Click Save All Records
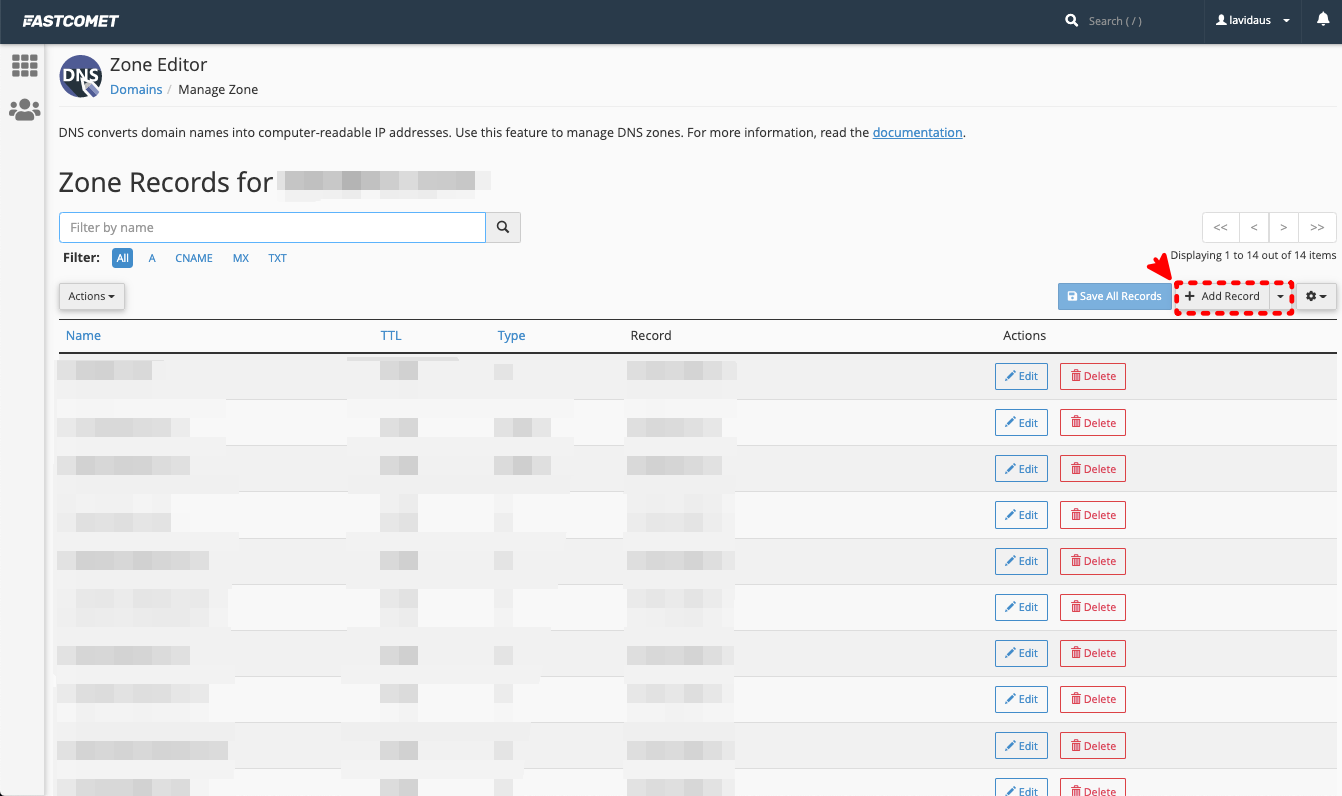 [1115, 296]
